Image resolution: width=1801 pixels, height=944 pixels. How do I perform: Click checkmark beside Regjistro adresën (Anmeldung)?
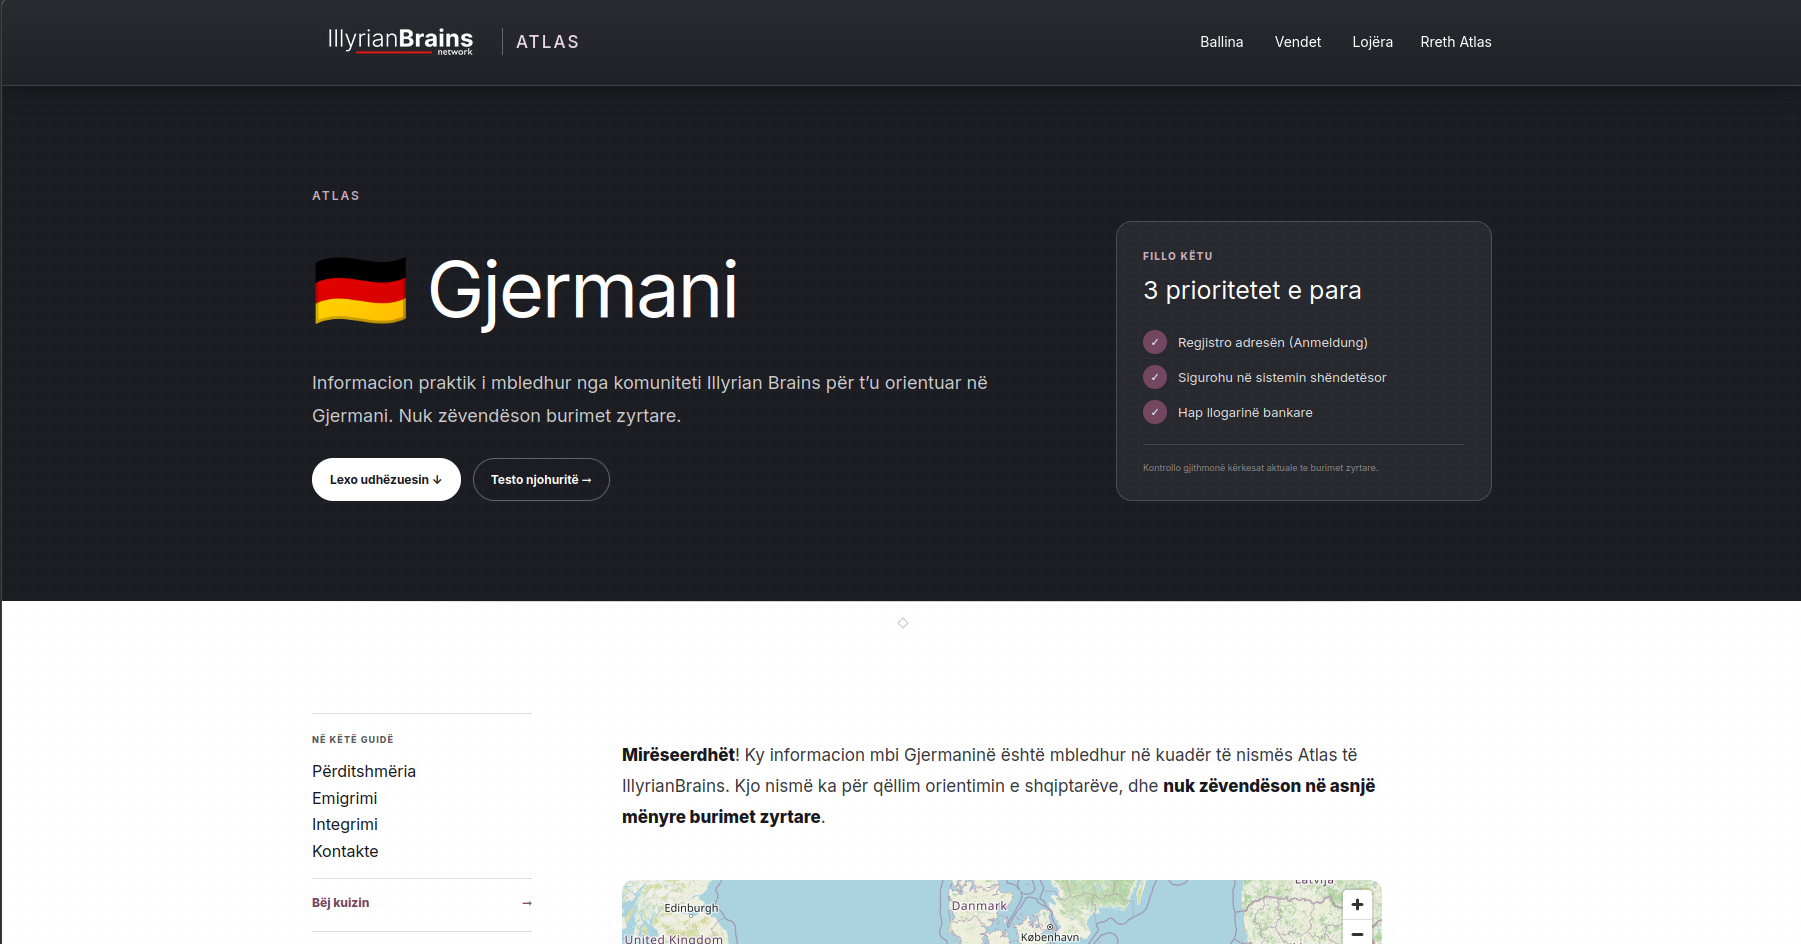[1155, 342]
